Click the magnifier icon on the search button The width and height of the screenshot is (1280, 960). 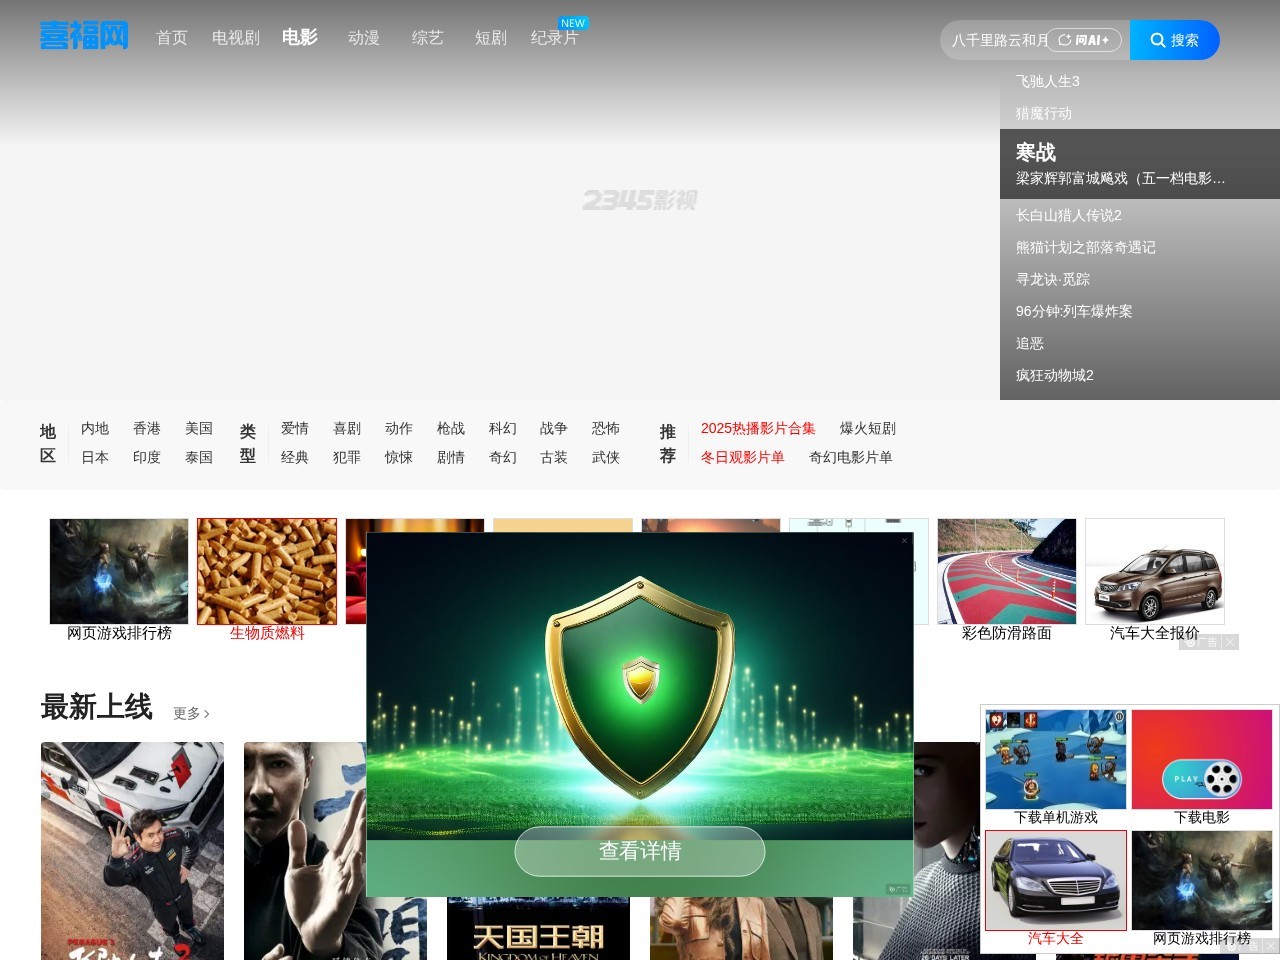(1158, 40)
